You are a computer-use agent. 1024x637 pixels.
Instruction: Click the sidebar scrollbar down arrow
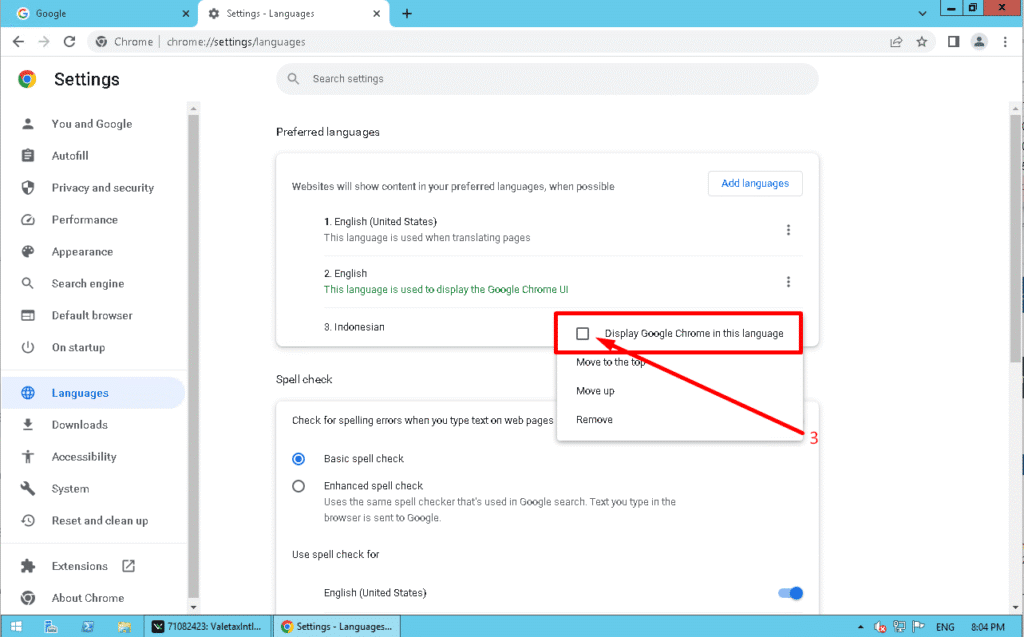[x=193, y=607]
